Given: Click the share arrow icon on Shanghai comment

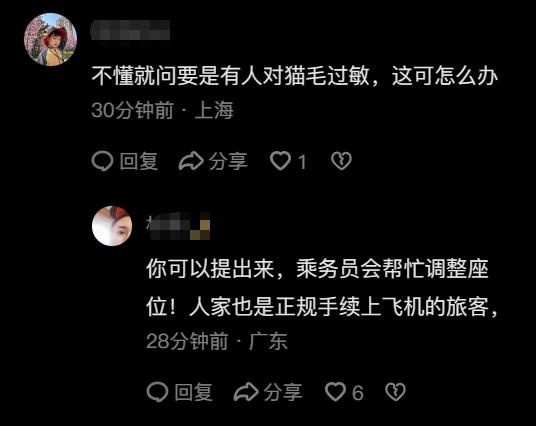Looking at the screenshot, I should (191, 161).
